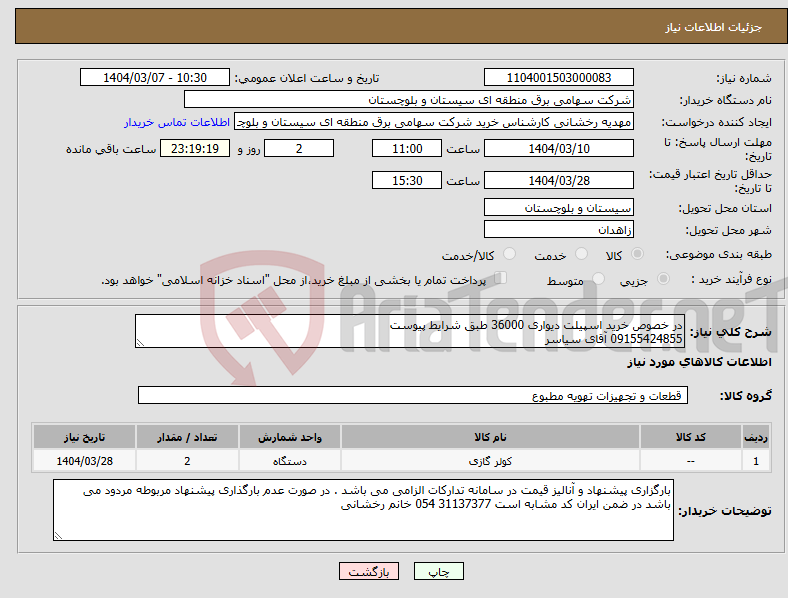Click the table need date cell 1404/03/28
Image resolution: width=788 pixels, height=598 pixels.
[84, 461]
